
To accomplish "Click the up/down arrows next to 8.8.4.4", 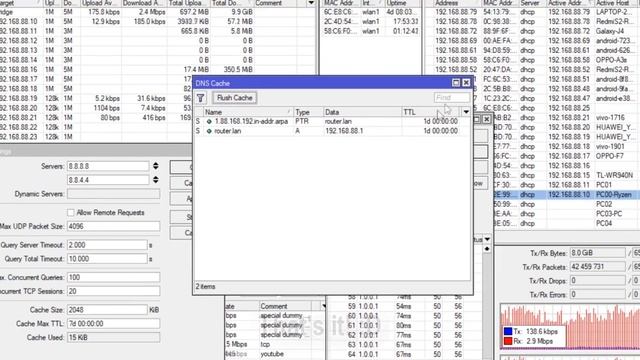I will [x=156, y=180].
